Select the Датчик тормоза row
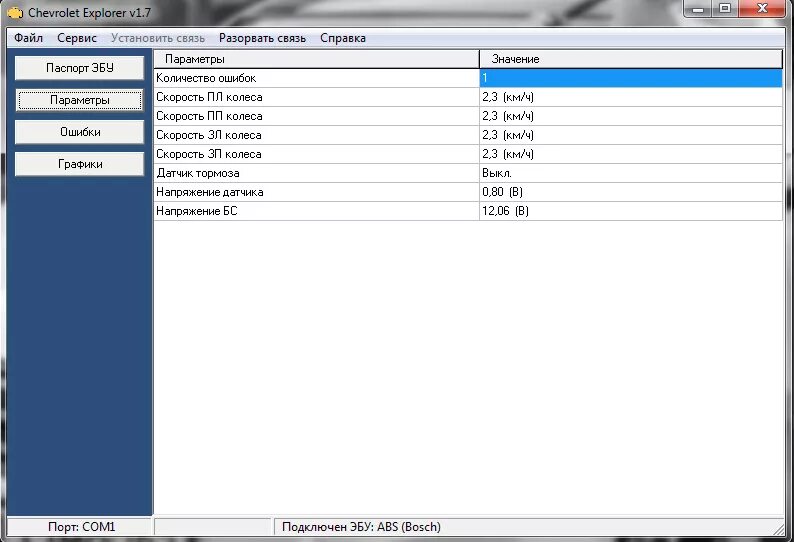This screenshot has width=794, height=542. tap(468, 173)
